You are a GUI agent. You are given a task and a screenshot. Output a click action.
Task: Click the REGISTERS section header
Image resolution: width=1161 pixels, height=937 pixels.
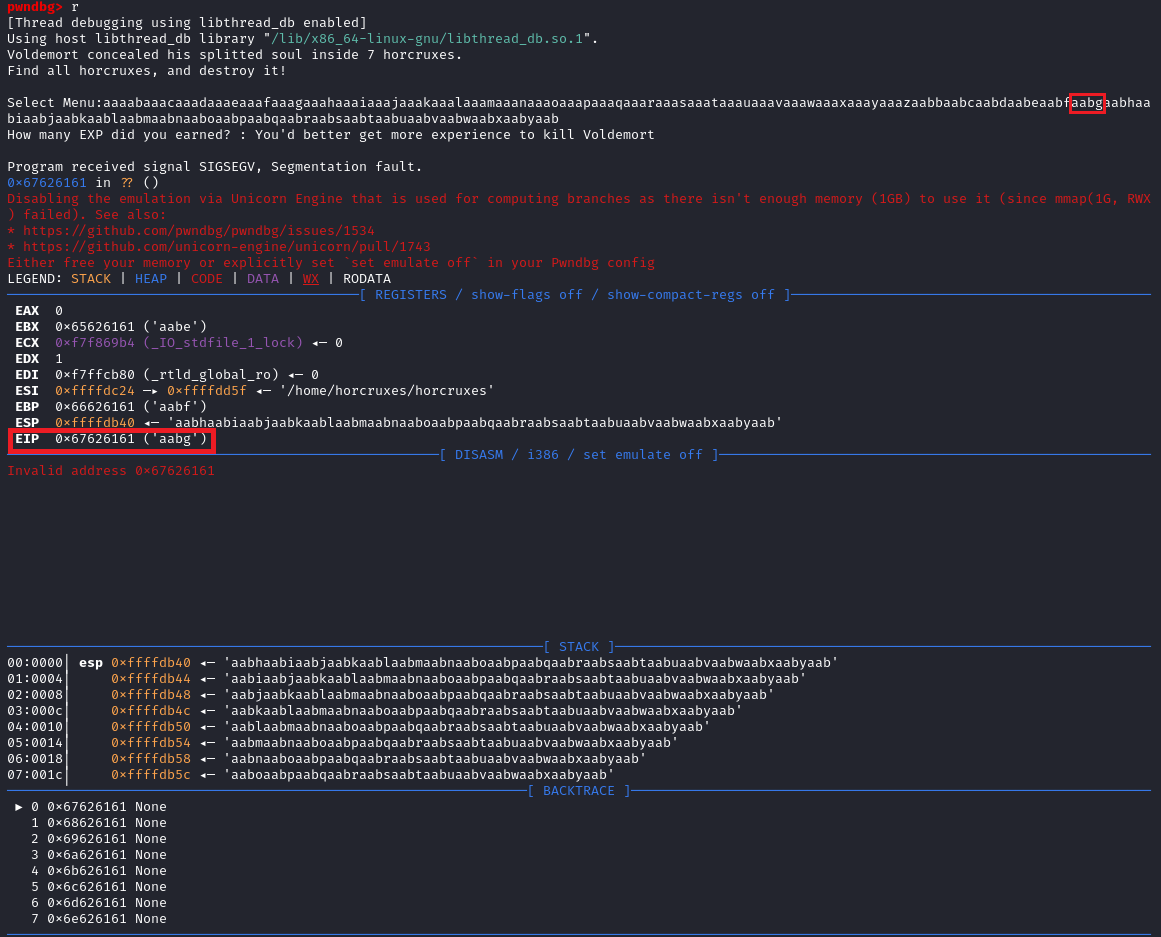click(x=575, y=295)
